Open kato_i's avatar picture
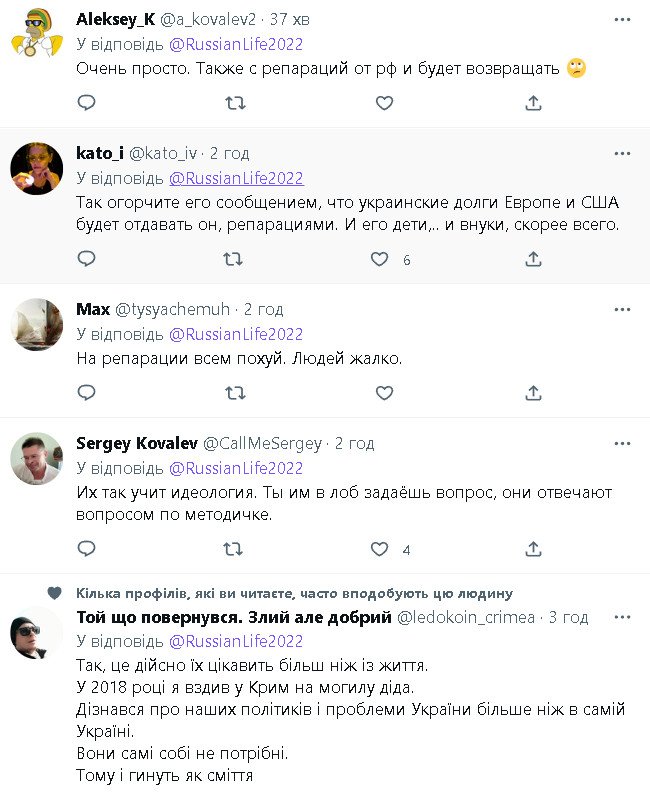 coord(37,169)
